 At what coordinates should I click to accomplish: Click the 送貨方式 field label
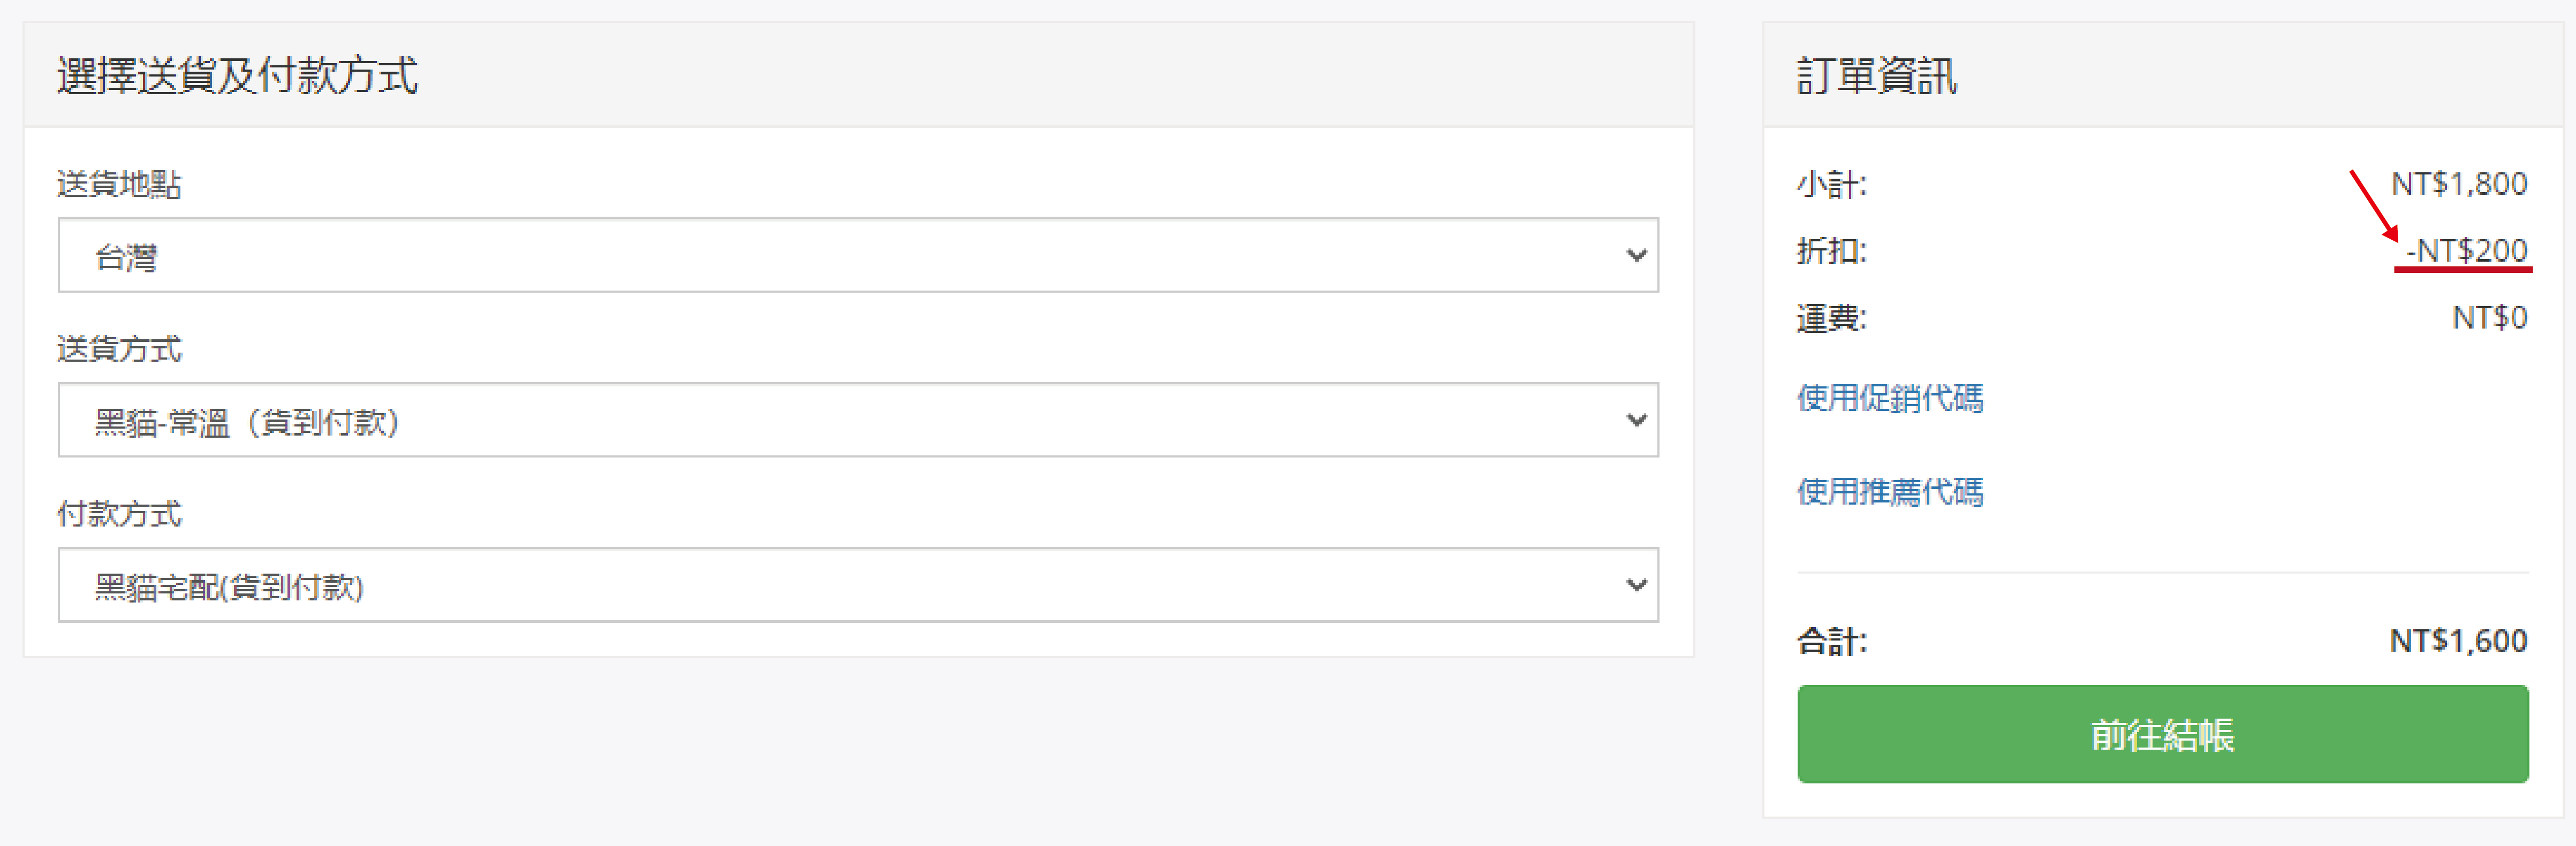[119, 349]
